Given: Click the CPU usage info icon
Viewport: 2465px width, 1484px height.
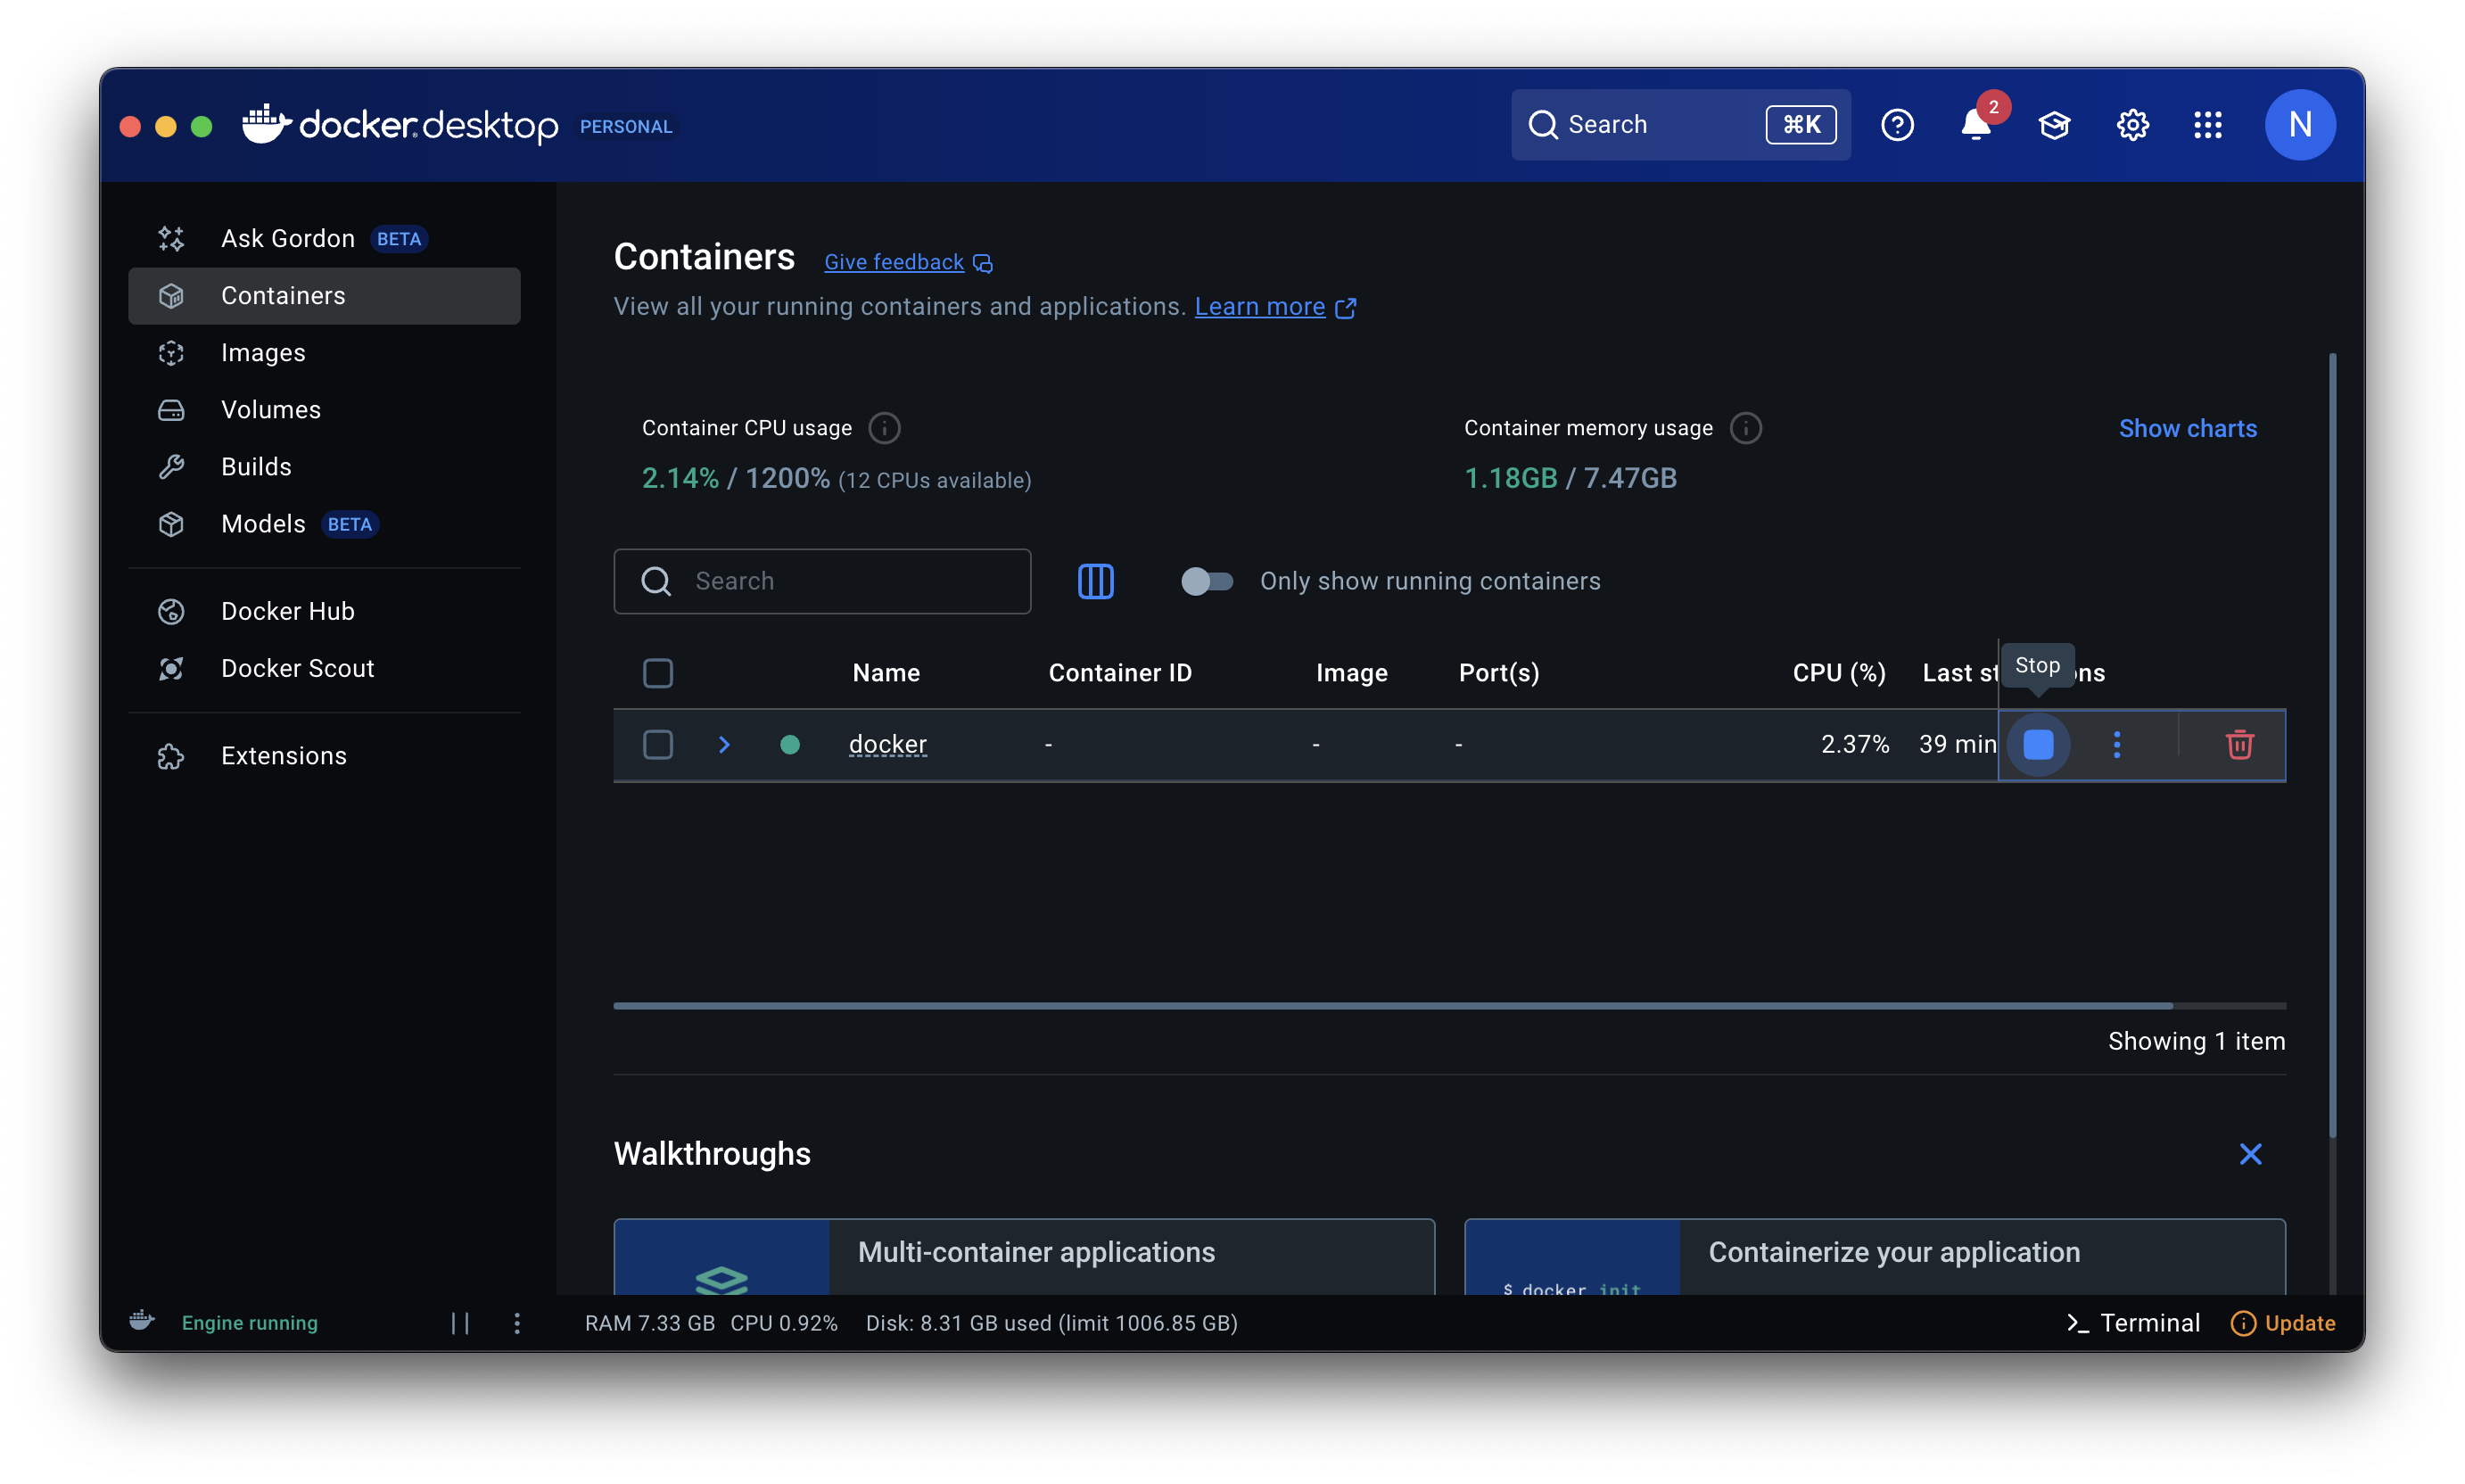Looking at the screenshot, I should 884,428.
